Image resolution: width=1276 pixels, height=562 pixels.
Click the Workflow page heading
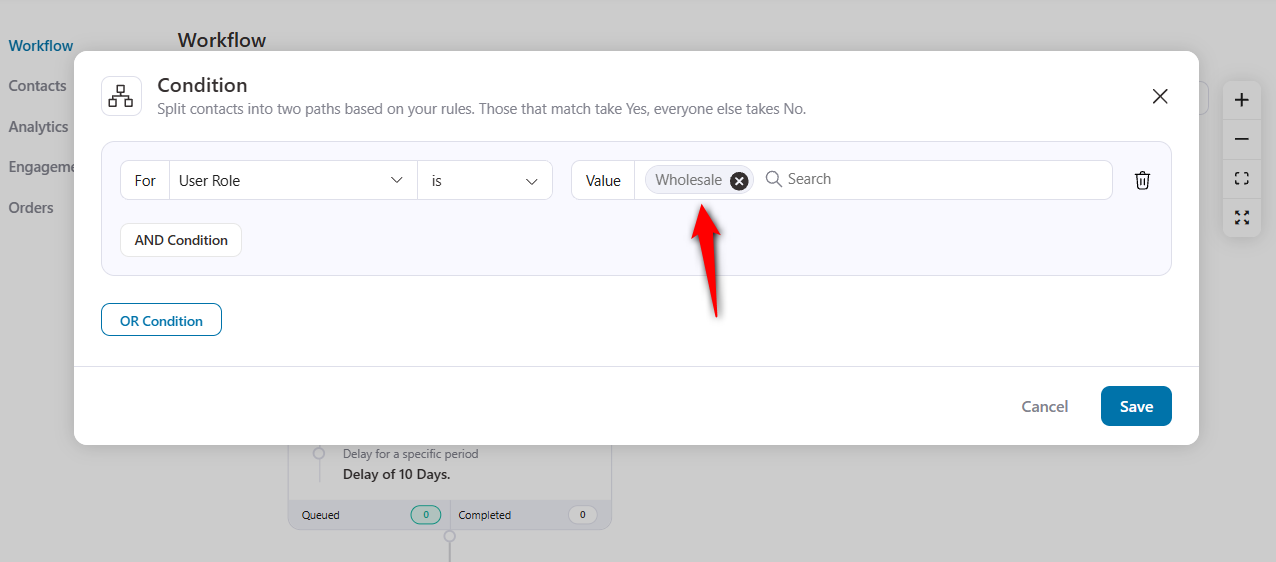click(x=222, y=40)
